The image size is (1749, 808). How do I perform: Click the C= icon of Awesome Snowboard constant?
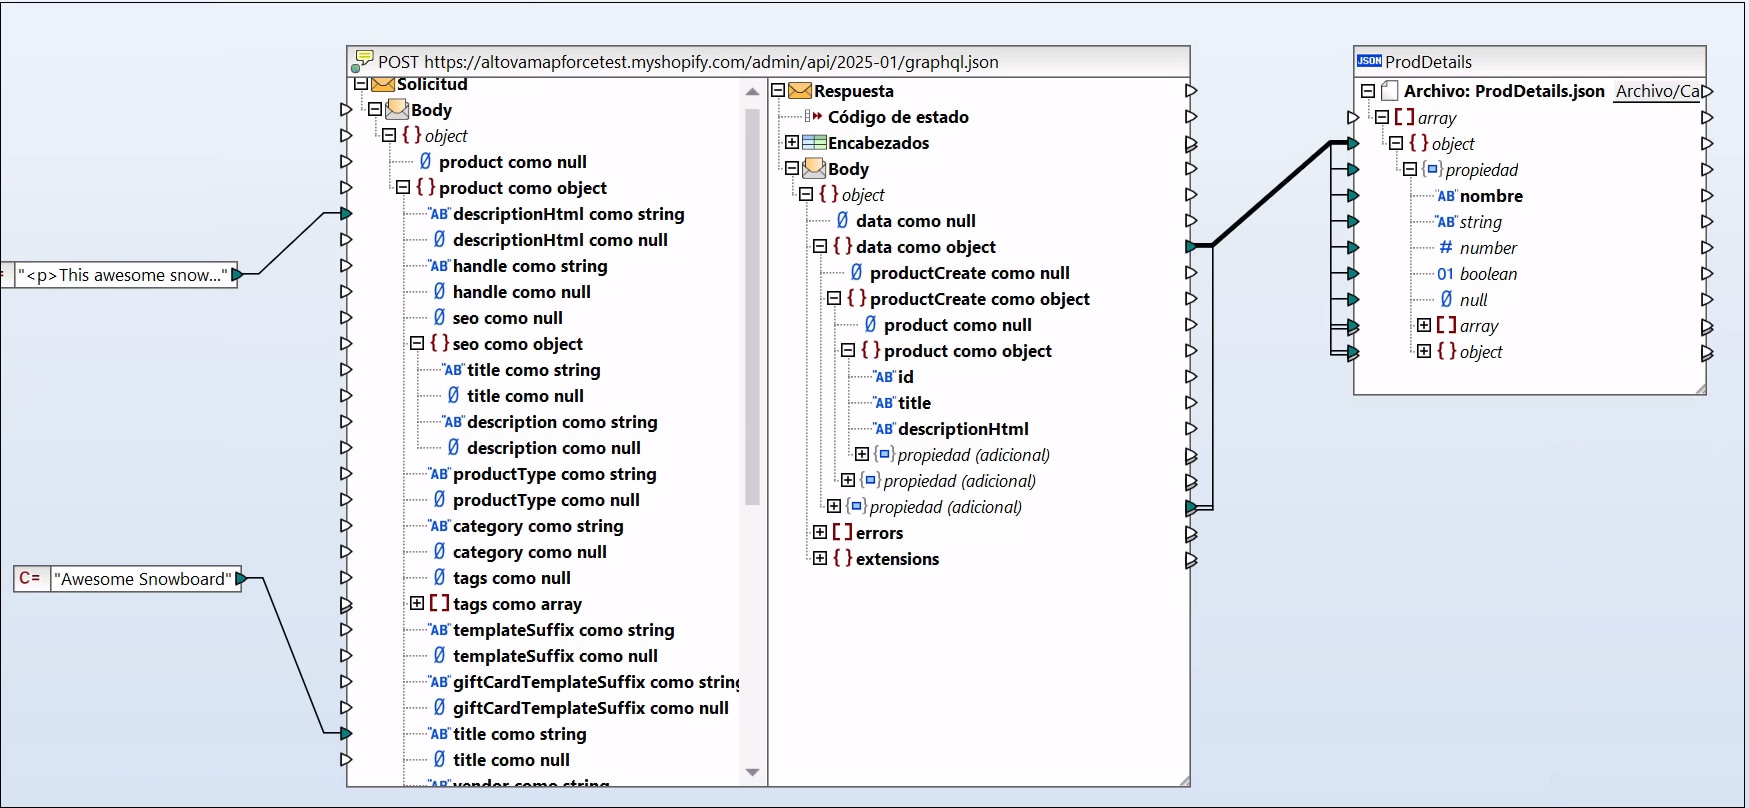pos(30,579)
